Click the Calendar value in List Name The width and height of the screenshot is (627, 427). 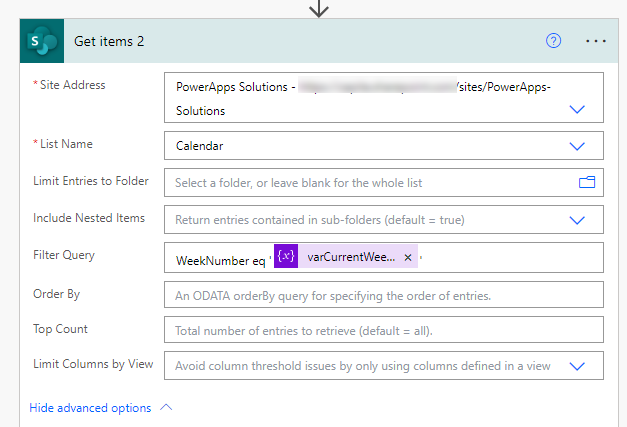click(x=199, y=146)
